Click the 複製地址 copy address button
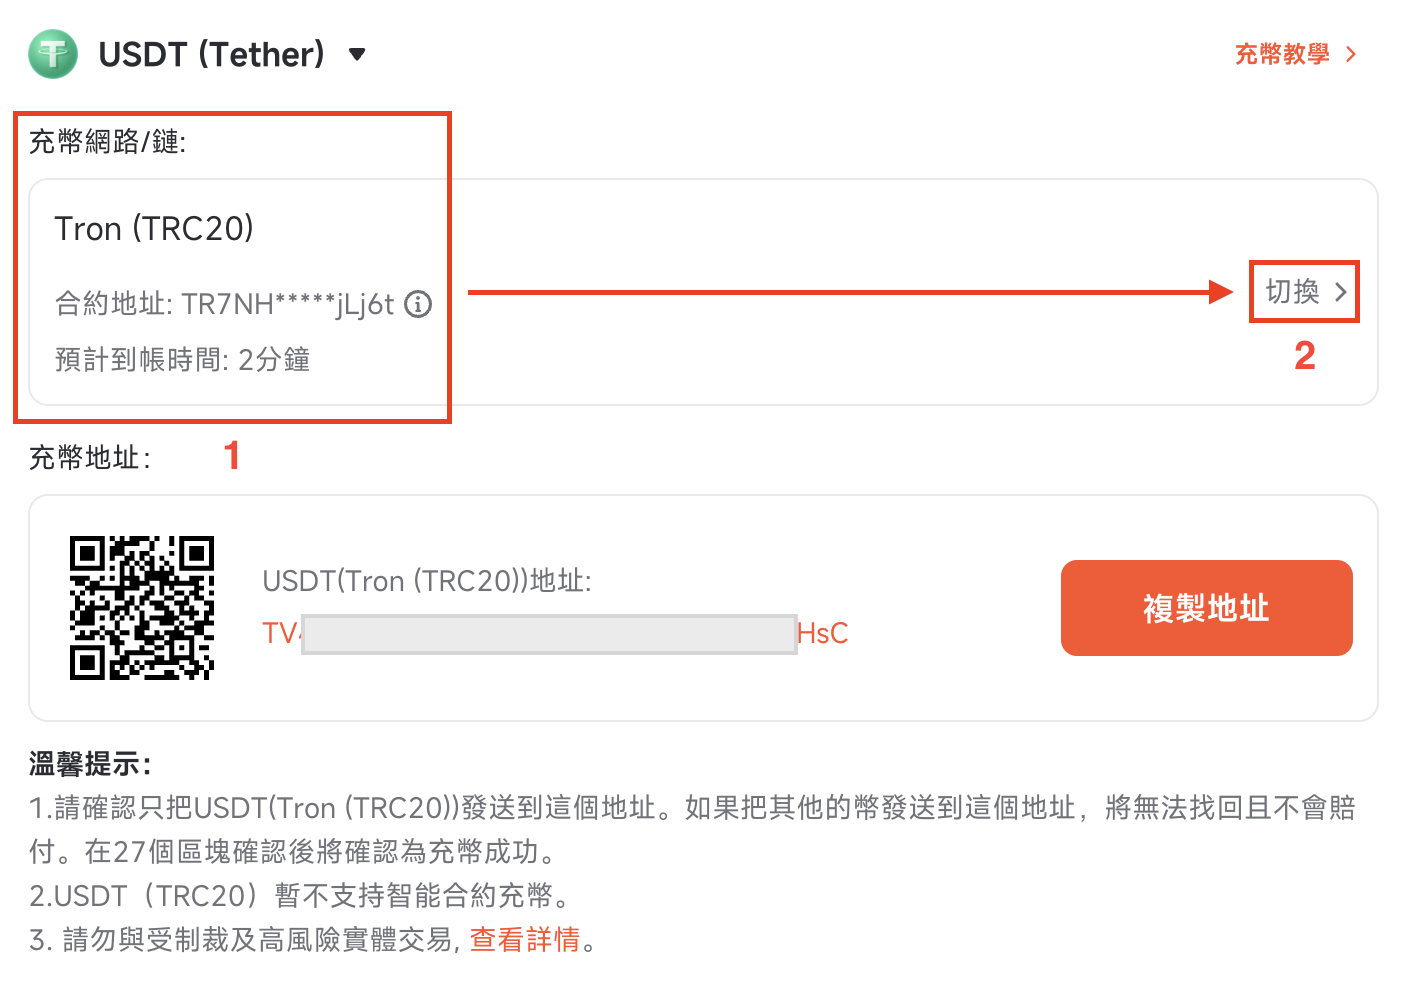Viewport: 1412px width, 992px height. pos(1207,608)
